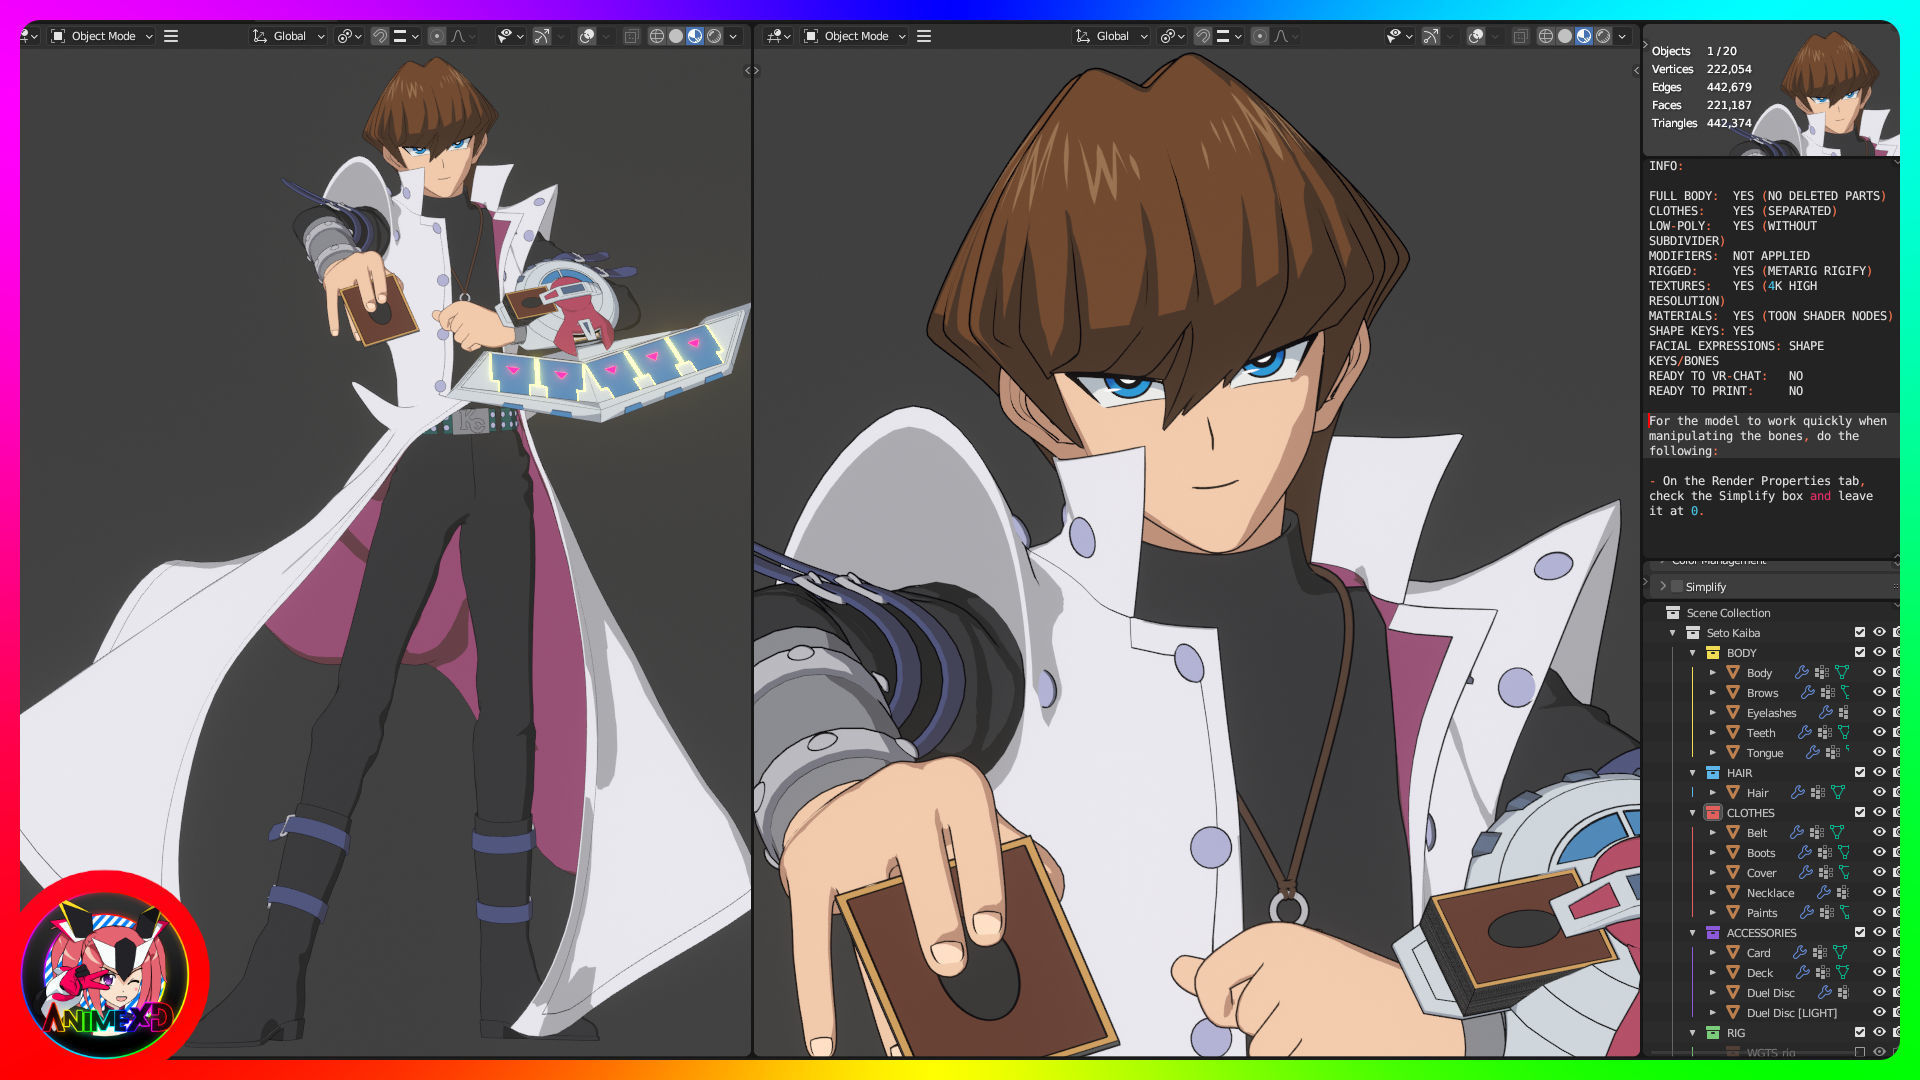Open pivot point menu in left viewport
The height and width of the screenshot is (1080, 1920).
click(x=349, y=36)
